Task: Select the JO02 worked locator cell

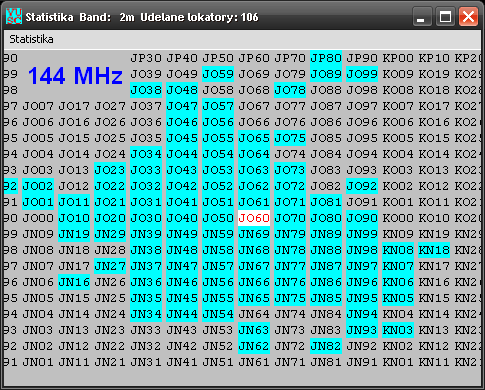Action: pos(38,186)
